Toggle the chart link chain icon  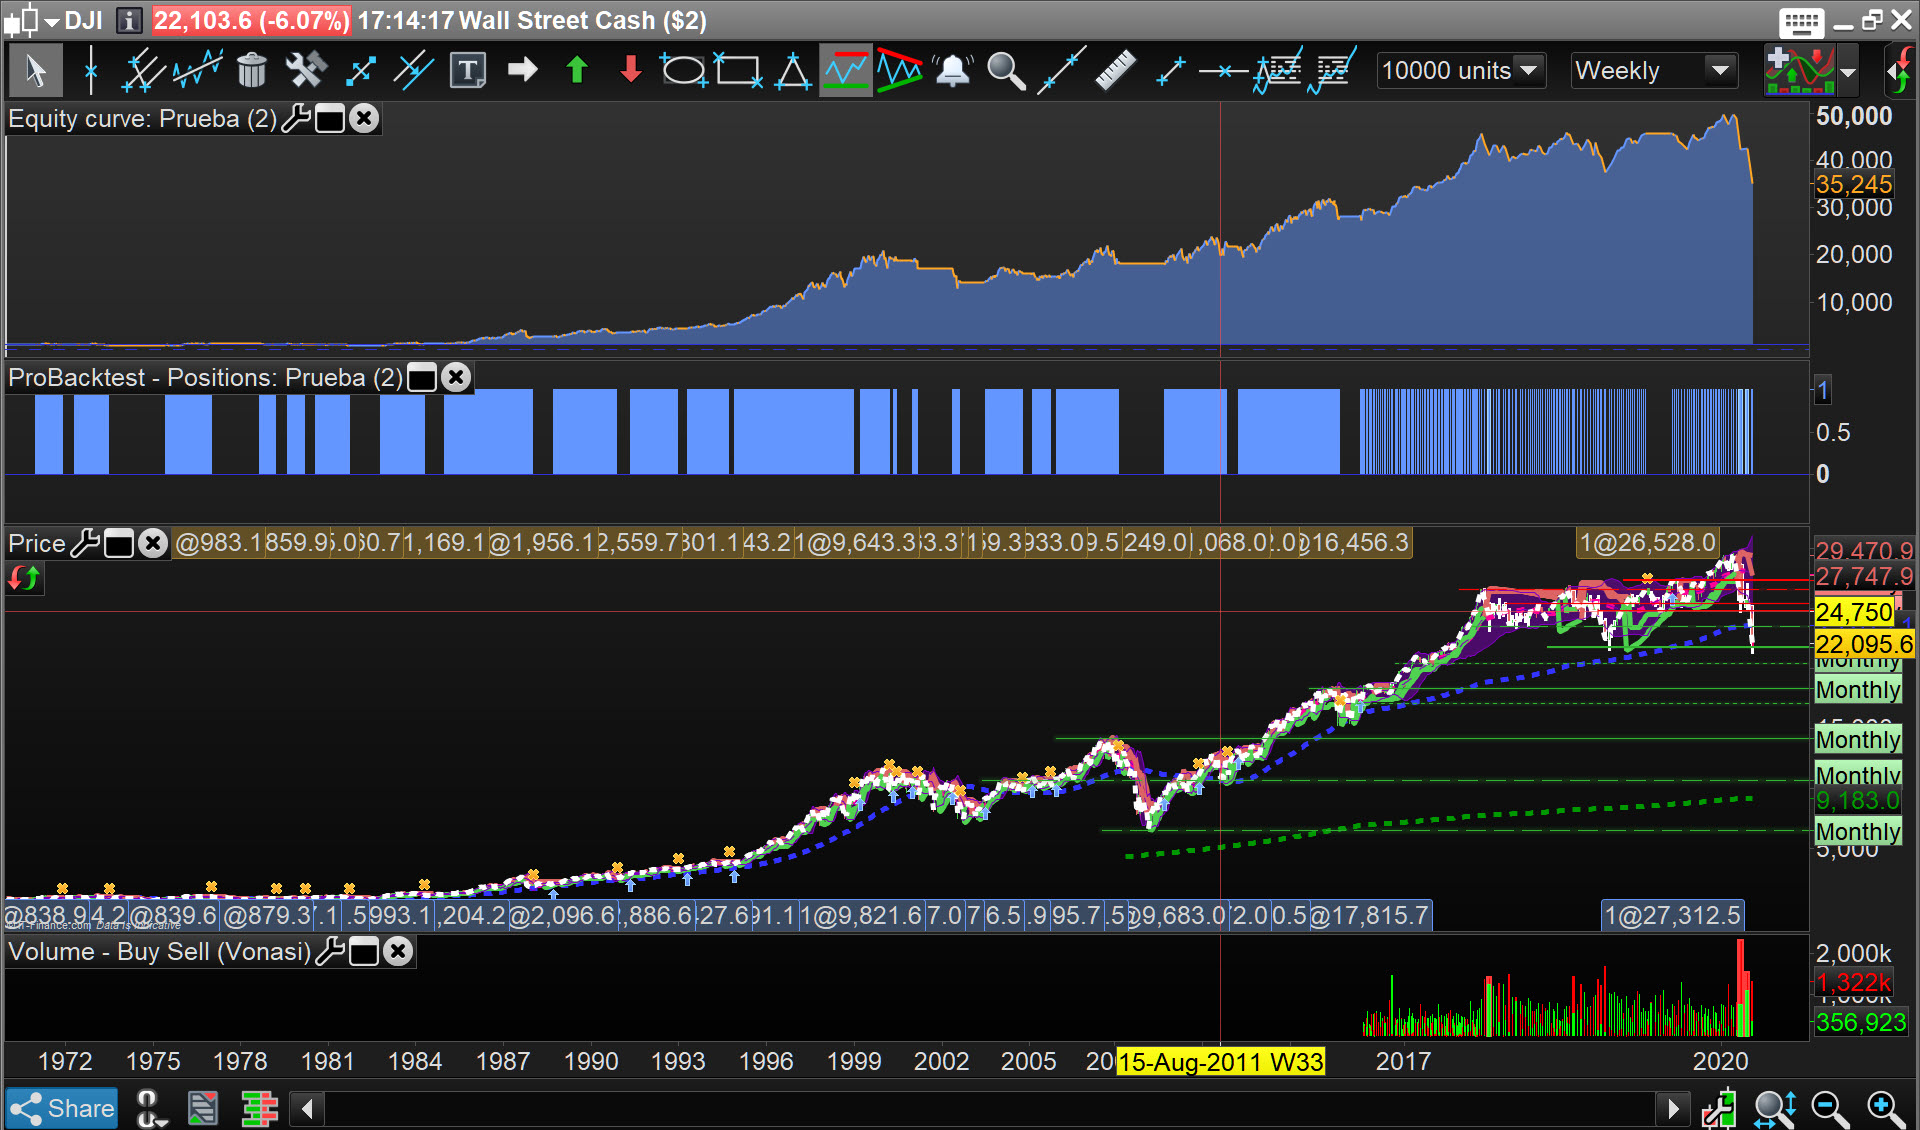[148, 1108]
